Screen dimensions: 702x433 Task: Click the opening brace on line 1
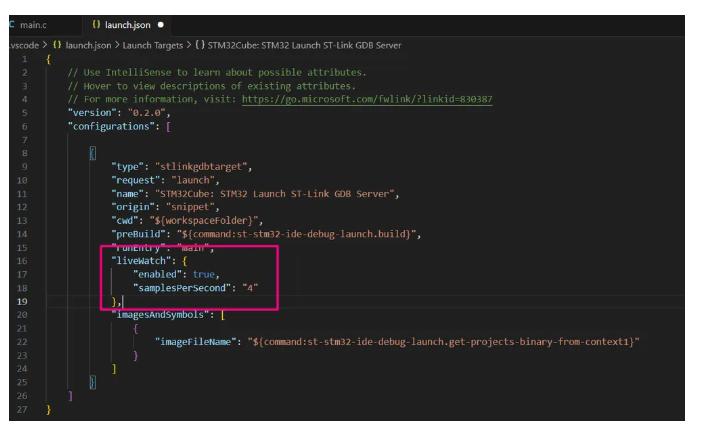tap(48, 59)
